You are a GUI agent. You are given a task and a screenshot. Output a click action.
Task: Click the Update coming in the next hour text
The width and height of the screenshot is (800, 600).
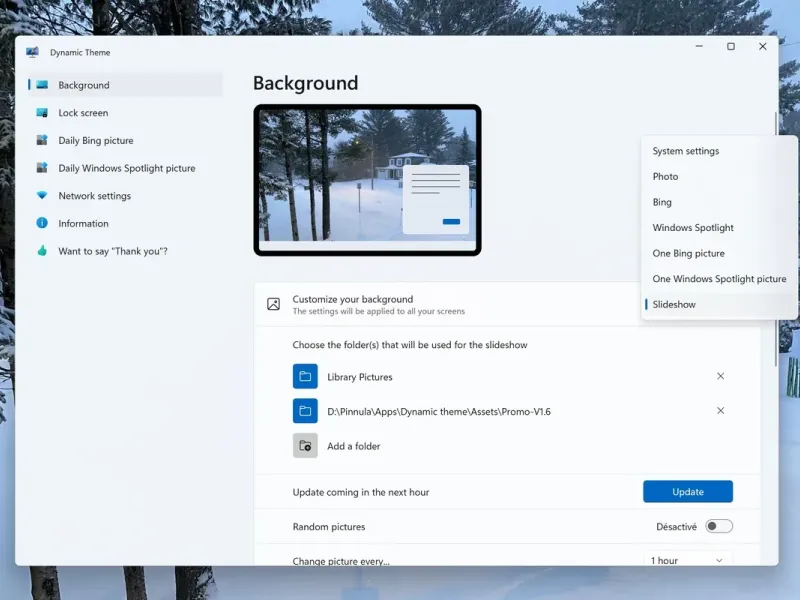pos(361,492)
